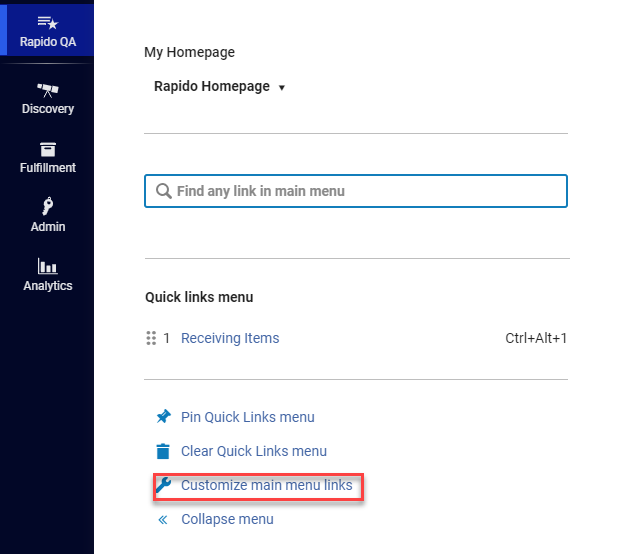Click the double-chevron collapse icon
The image size is (618, 554).
tap(164, 519)
